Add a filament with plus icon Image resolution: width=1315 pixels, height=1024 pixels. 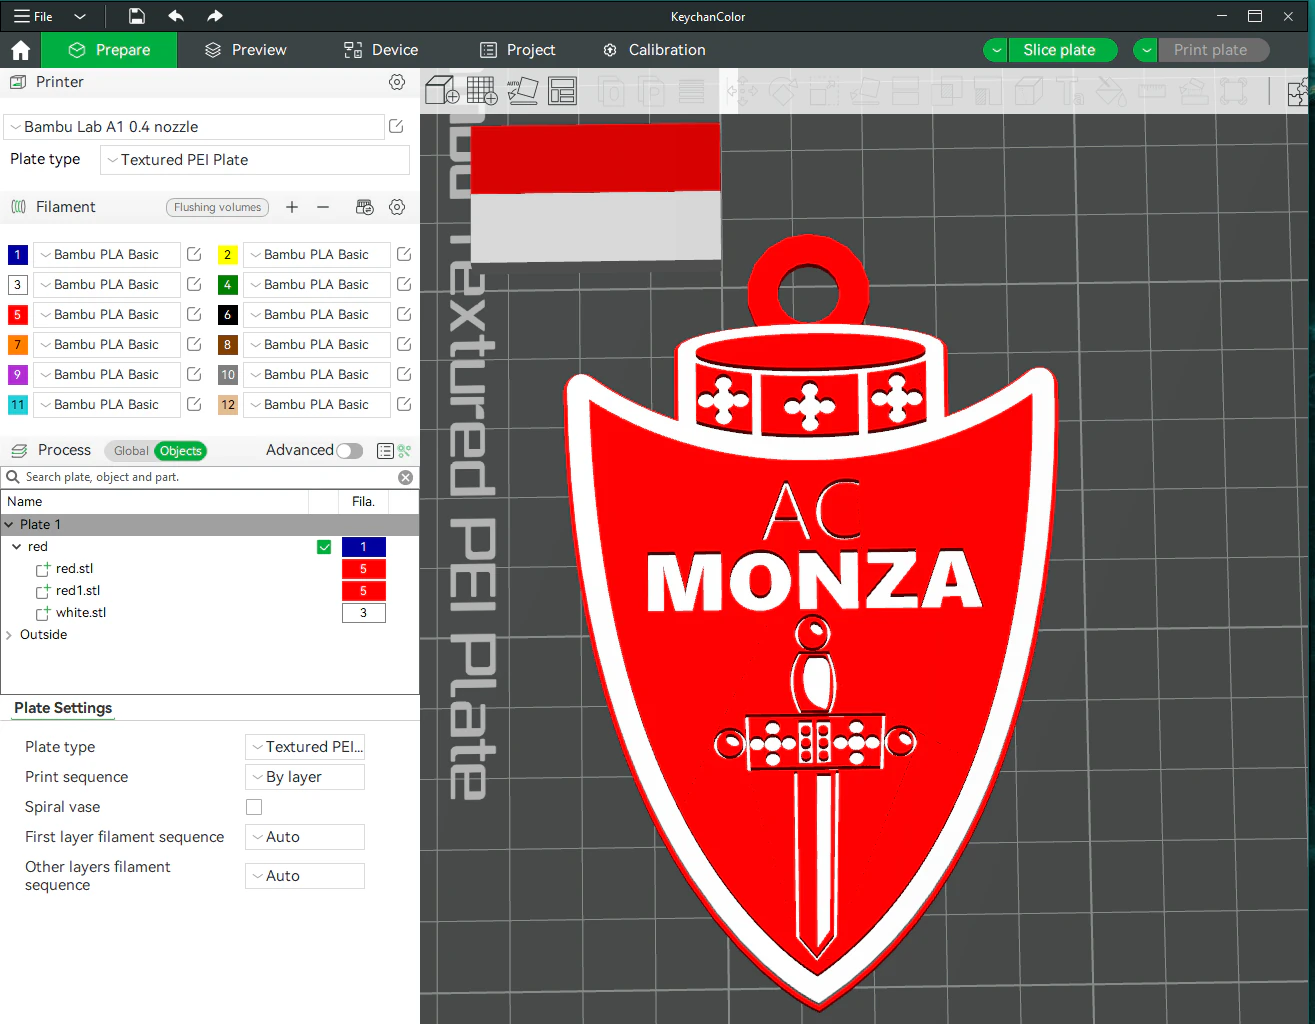click(292, 207)
